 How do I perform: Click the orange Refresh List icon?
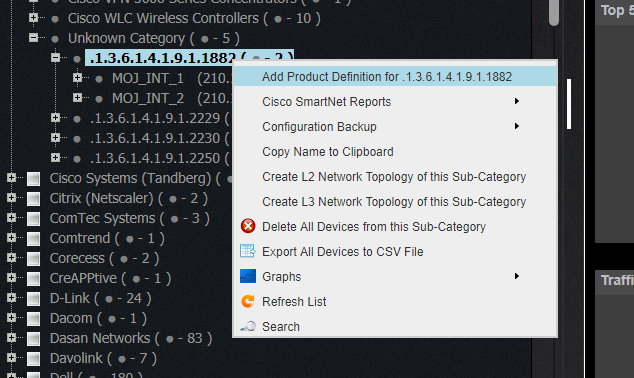point(247,301)
